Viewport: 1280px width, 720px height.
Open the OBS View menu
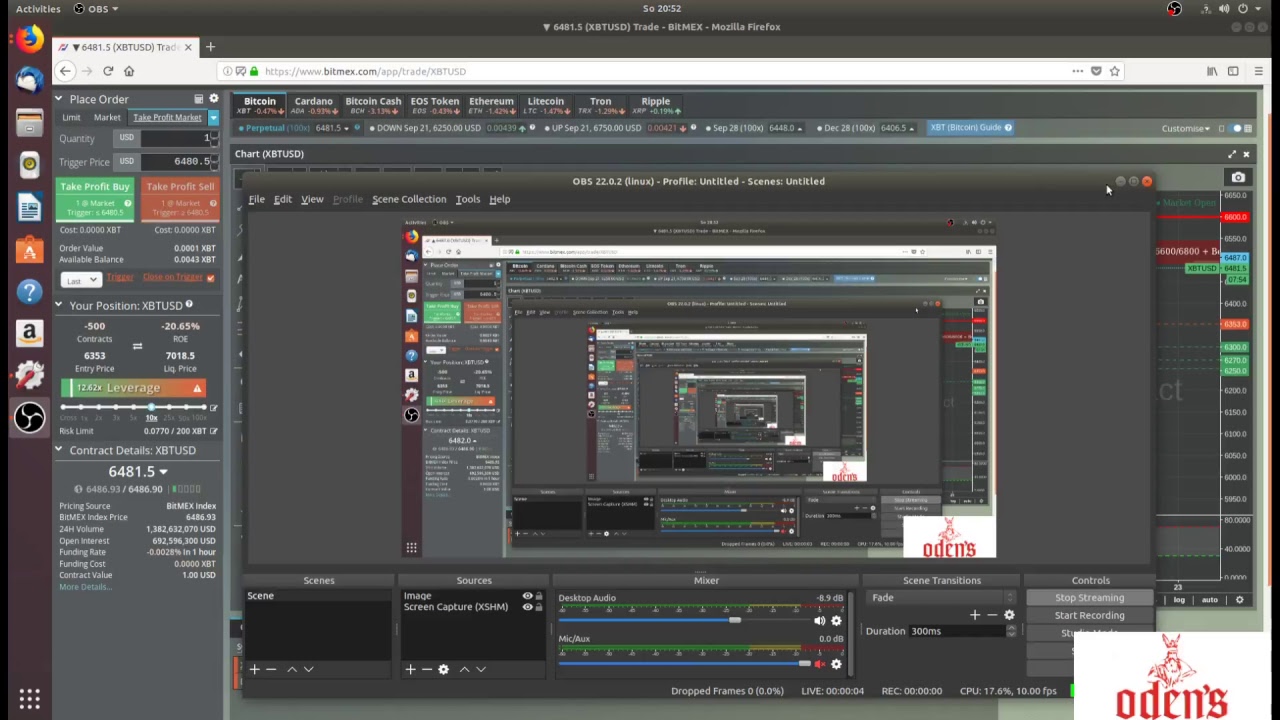pos(312,199)
